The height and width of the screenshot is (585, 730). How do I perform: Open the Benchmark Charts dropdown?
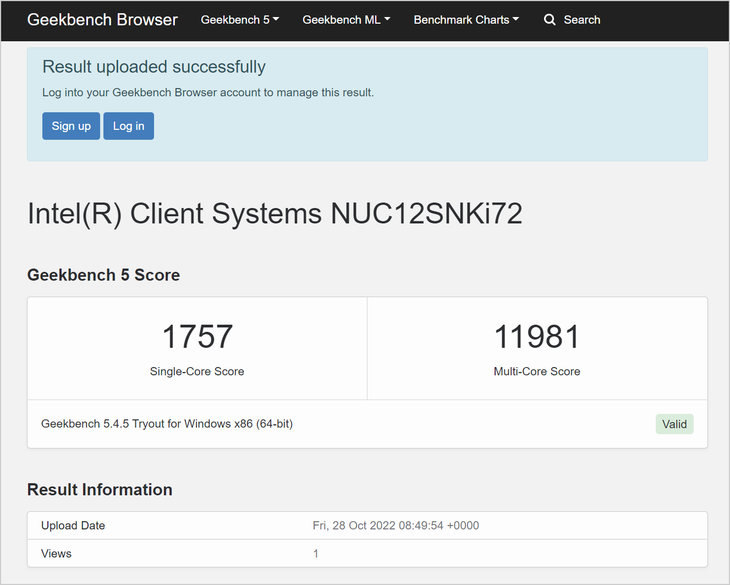pyautogui.click(x=466, y=20)
